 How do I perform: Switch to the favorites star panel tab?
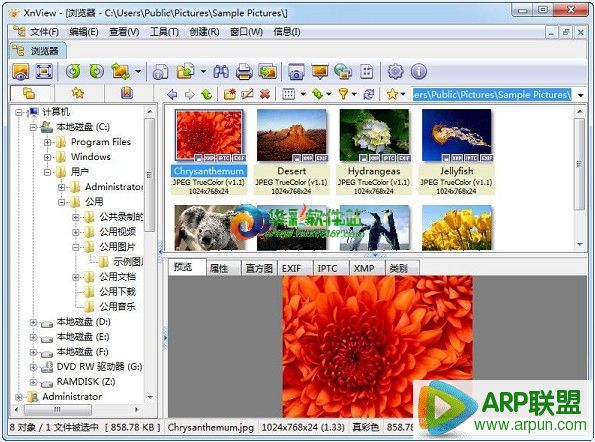78,93
